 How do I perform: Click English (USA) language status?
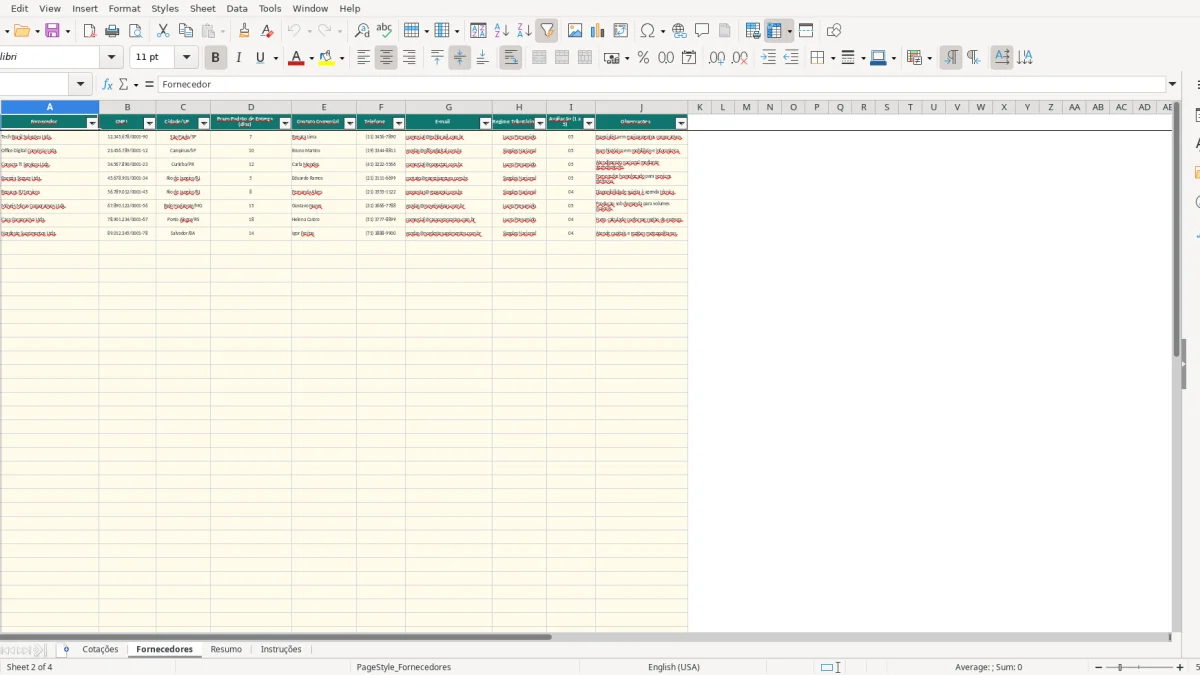click(674, 667)
